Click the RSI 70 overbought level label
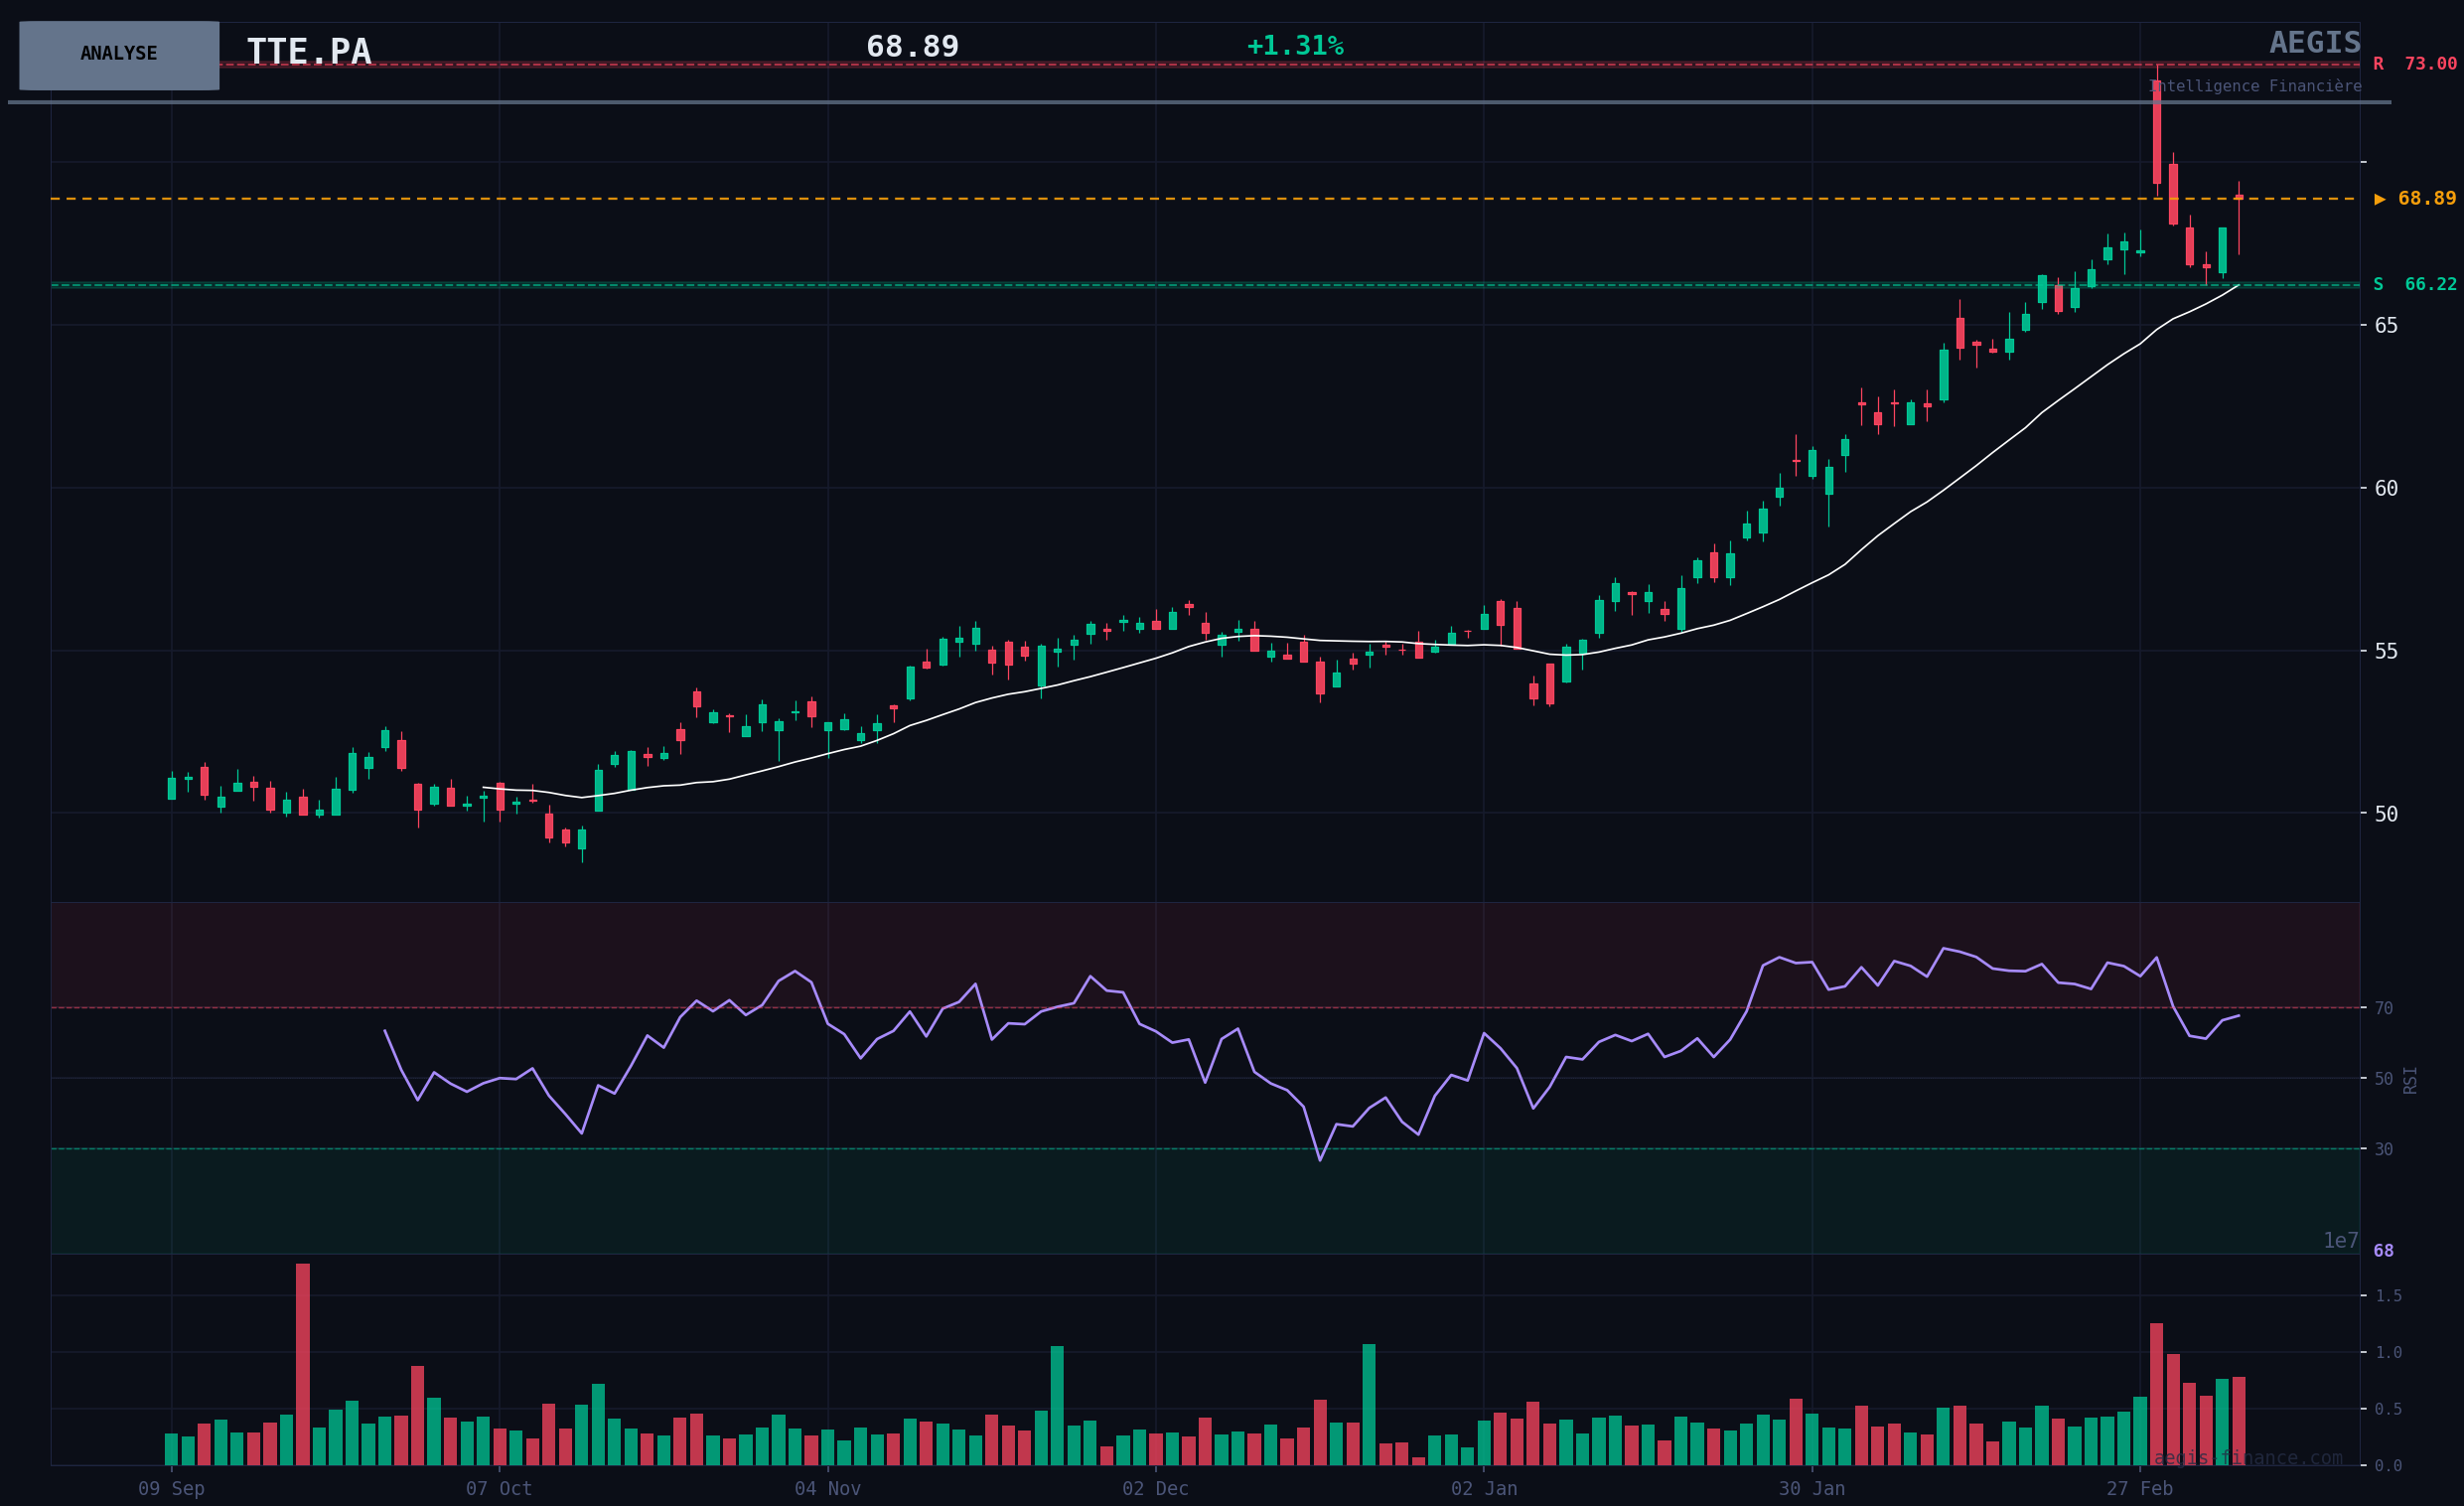Image resolution: width=2464 pixels, height=1506 pixels. (x=2384, y=1008)
